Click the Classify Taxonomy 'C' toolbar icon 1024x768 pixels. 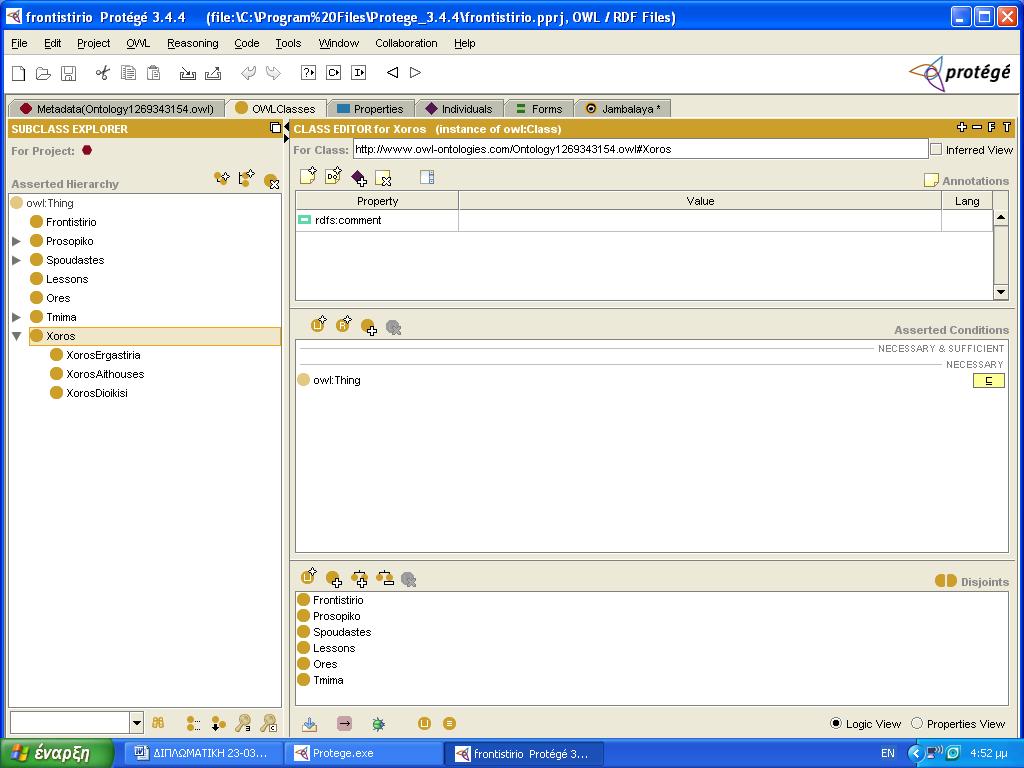334,72
